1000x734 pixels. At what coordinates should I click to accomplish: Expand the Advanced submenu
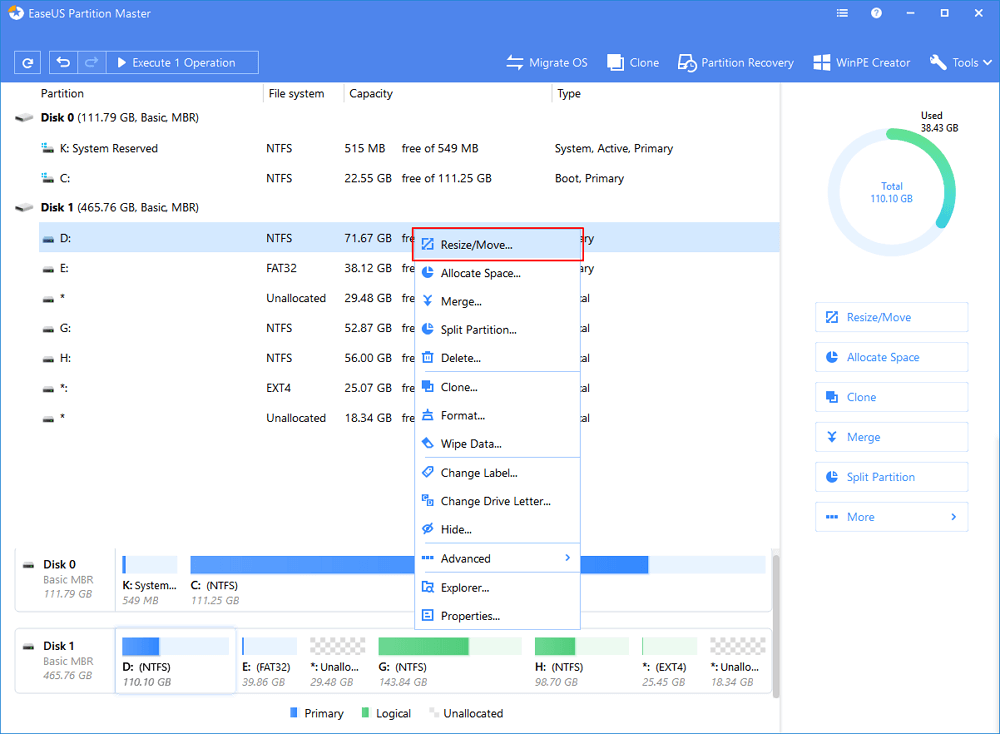pyautogui.click(x=497, y=558)
